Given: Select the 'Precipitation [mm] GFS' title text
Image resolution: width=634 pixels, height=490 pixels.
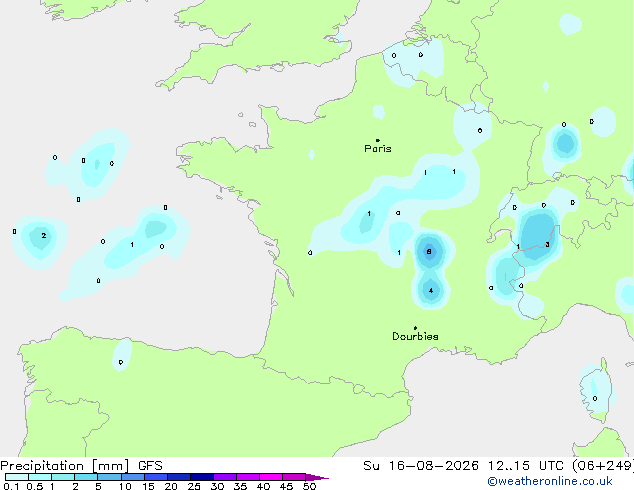Looking at the screenshot, I should [x=81, y=466].
